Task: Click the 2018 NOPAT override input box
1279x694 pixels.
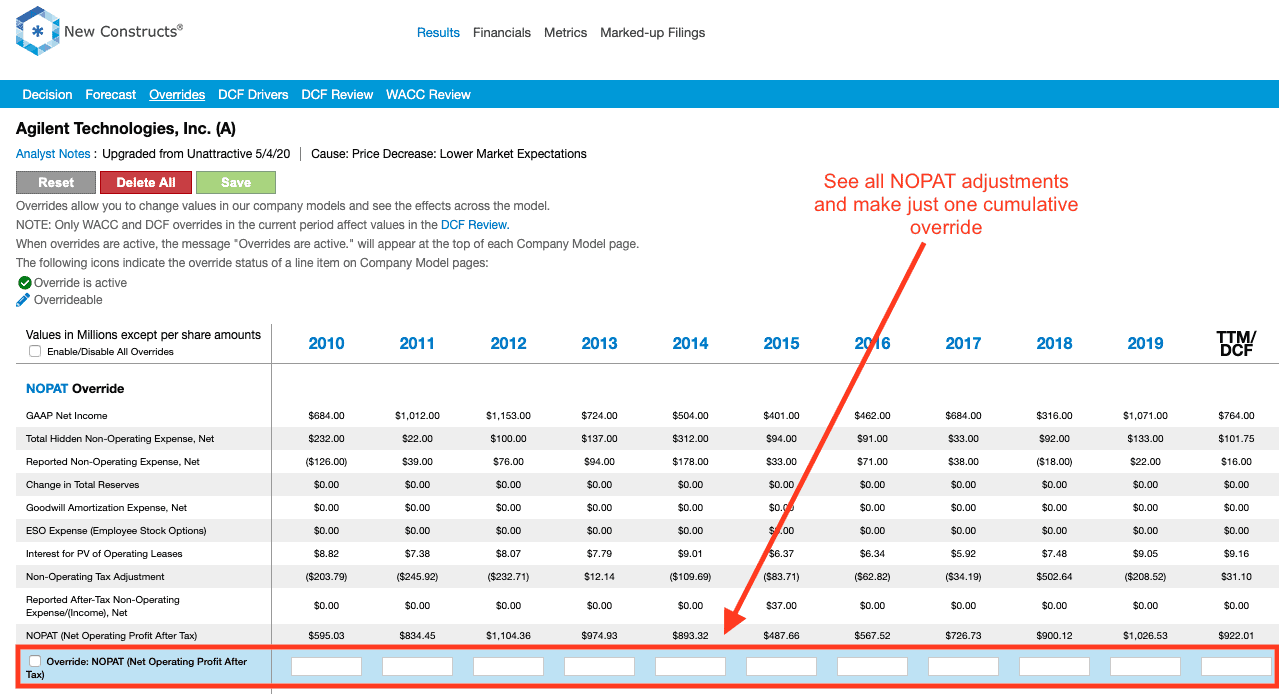Action: (x=1054, y=667)
